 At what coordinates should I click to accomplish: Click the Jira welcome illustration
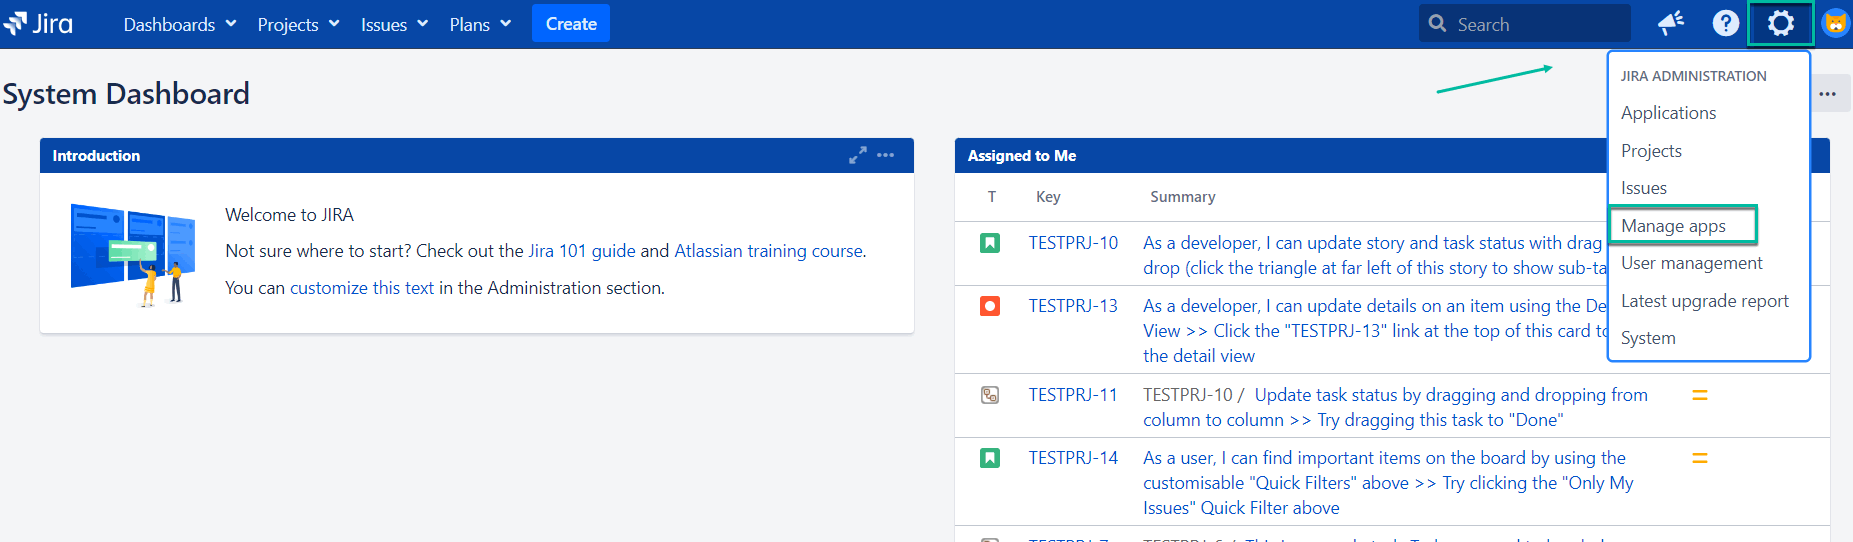(x=133, y=255)
